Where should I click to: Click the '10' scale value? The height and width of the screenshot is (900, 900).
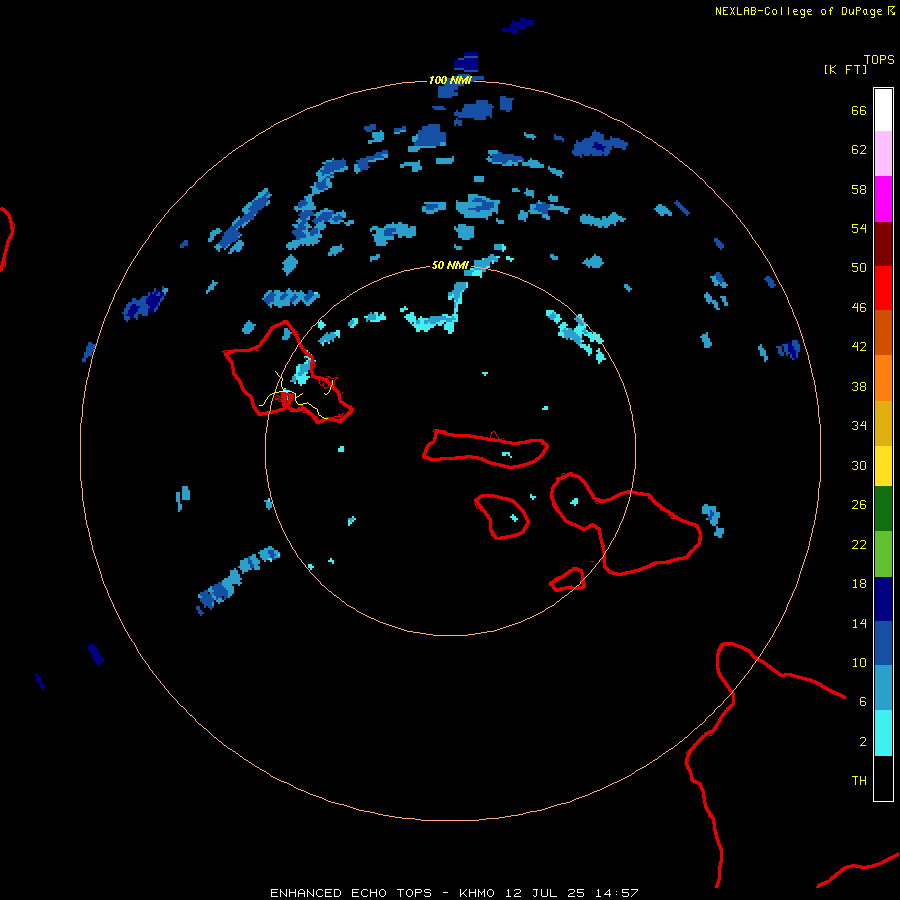[x=859, y=662]
